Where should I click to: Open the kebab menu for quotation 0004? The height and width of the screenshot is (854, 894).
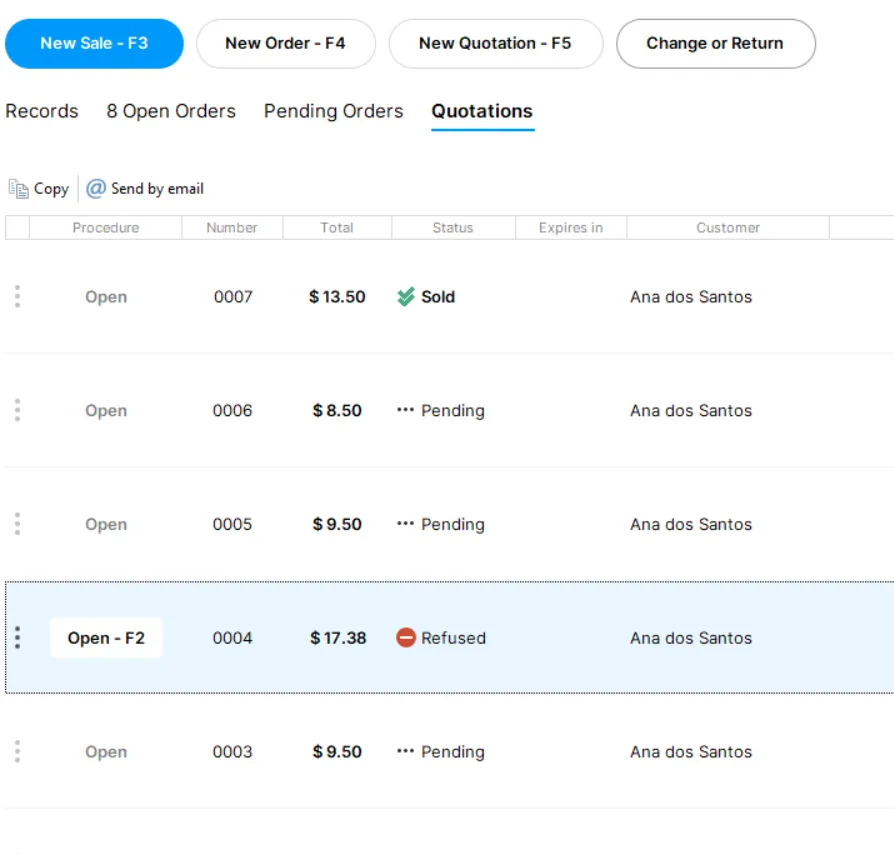(16, 637)
